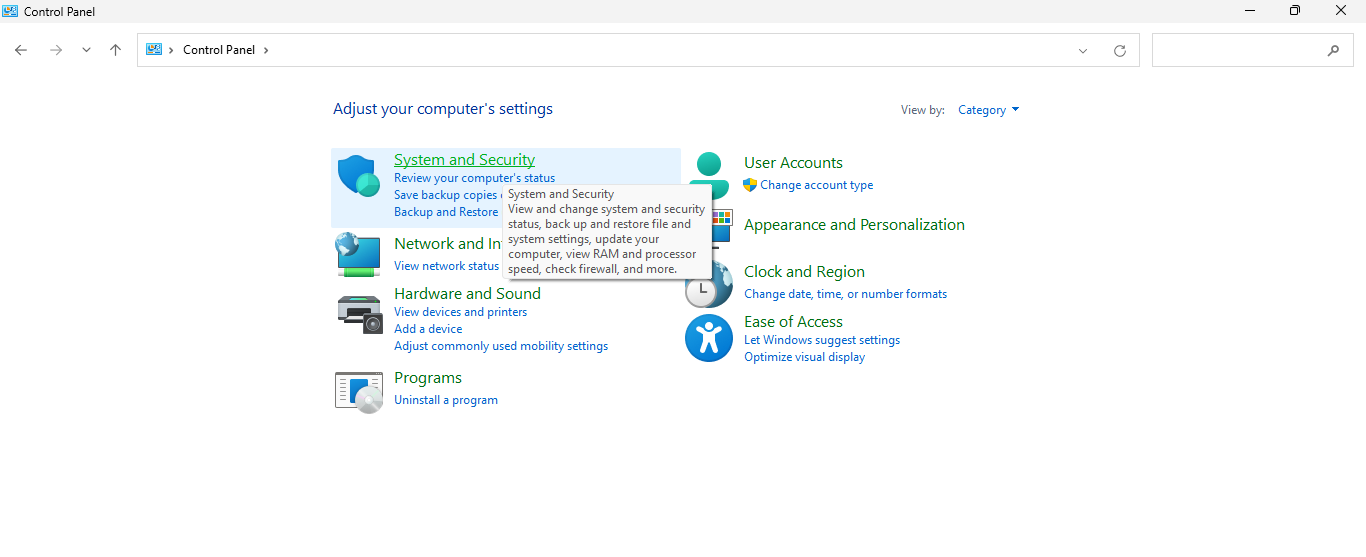The width and height of the screenshot is (1366, 557).
Task: Click inside the Control Panel search box
Action: coord(1240,50)
